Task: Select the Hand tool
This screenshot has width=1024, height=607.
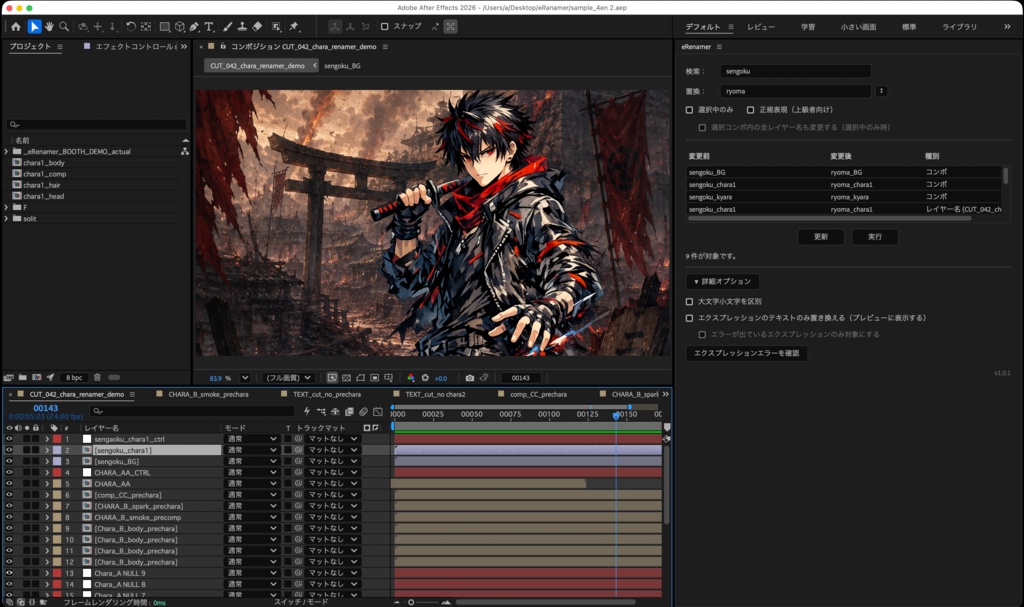Action: coord(49,27)
